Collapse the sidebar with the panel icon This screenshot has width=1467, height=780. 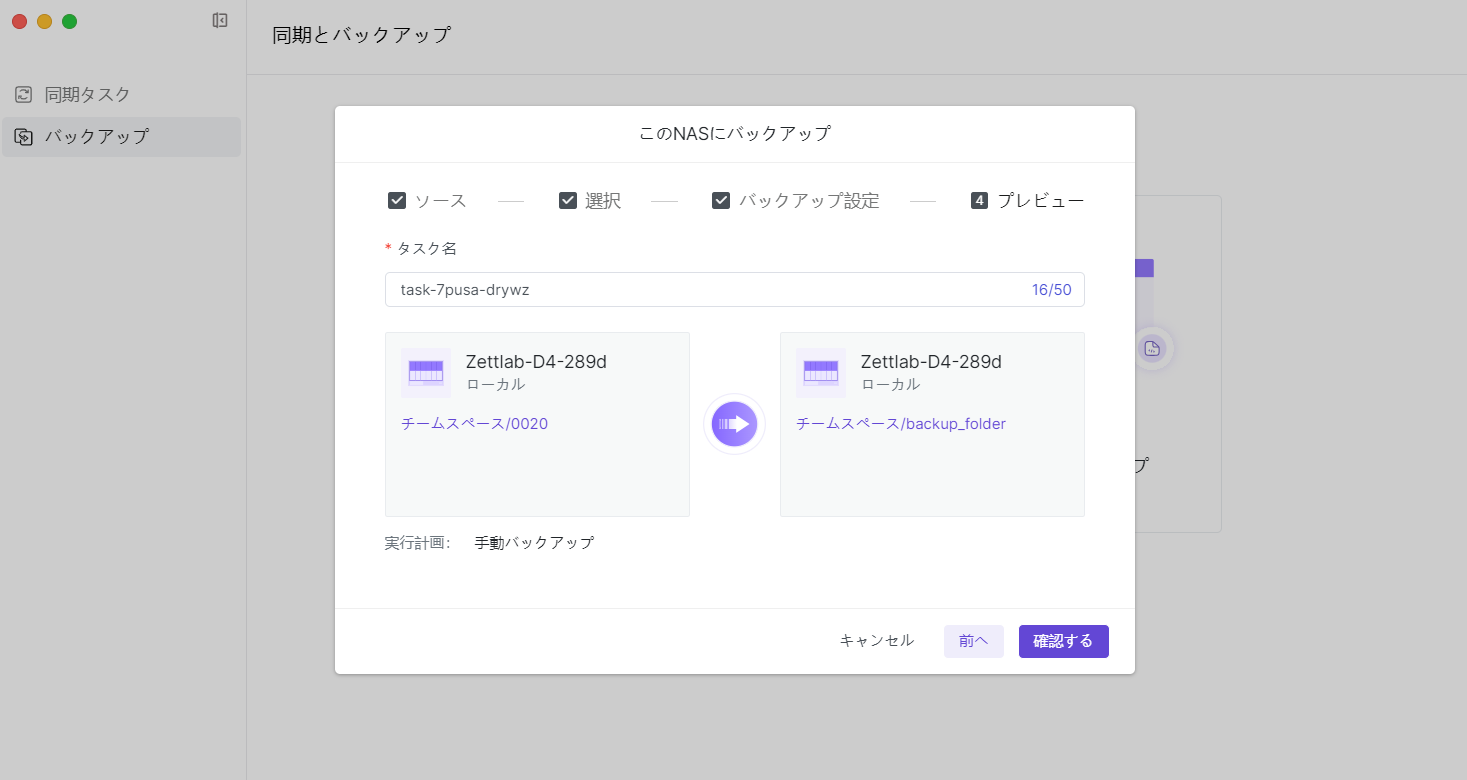click(220, 20)
